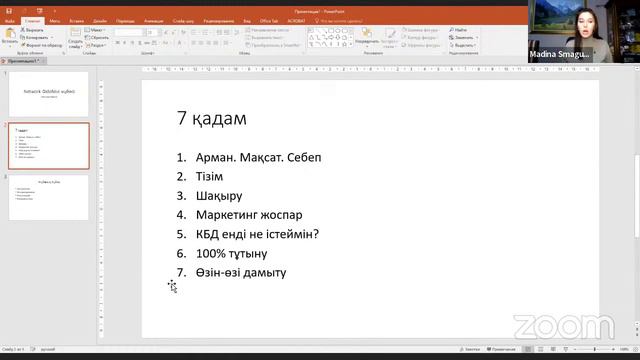Toggle bulleted list in paragraph group
The width and height of the screenshot is (640, 360).
pos(194,33)
